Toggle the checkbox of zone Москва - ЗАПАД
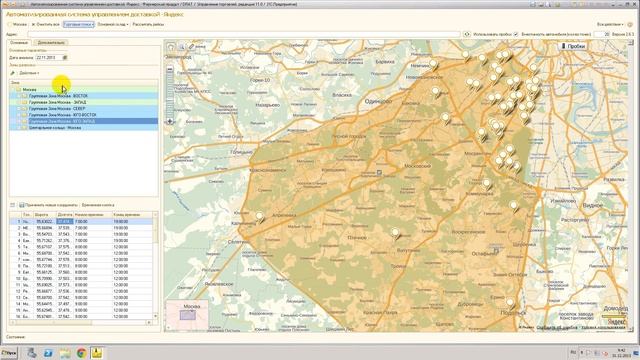The width and height of the screenshot is (640, 360). coord(18,102)
